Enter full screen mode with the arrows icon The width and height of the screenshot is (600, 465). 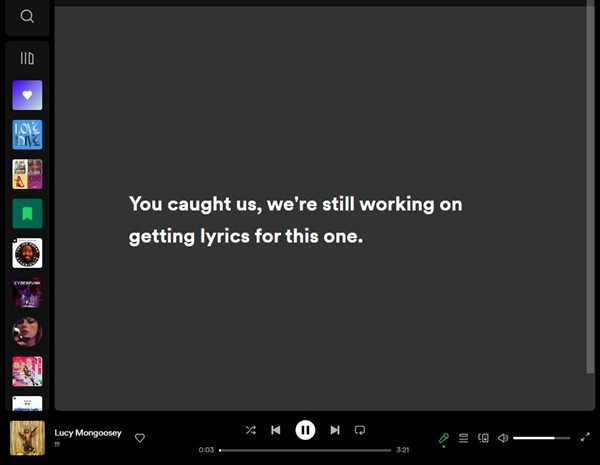(x=585, y=437)
